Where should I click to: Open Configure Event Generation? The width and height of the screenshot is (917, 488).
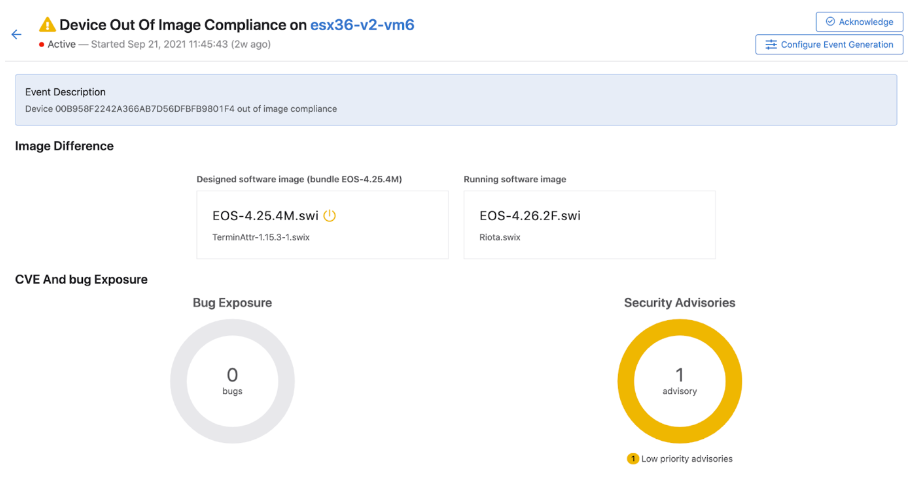click(829, 44)
